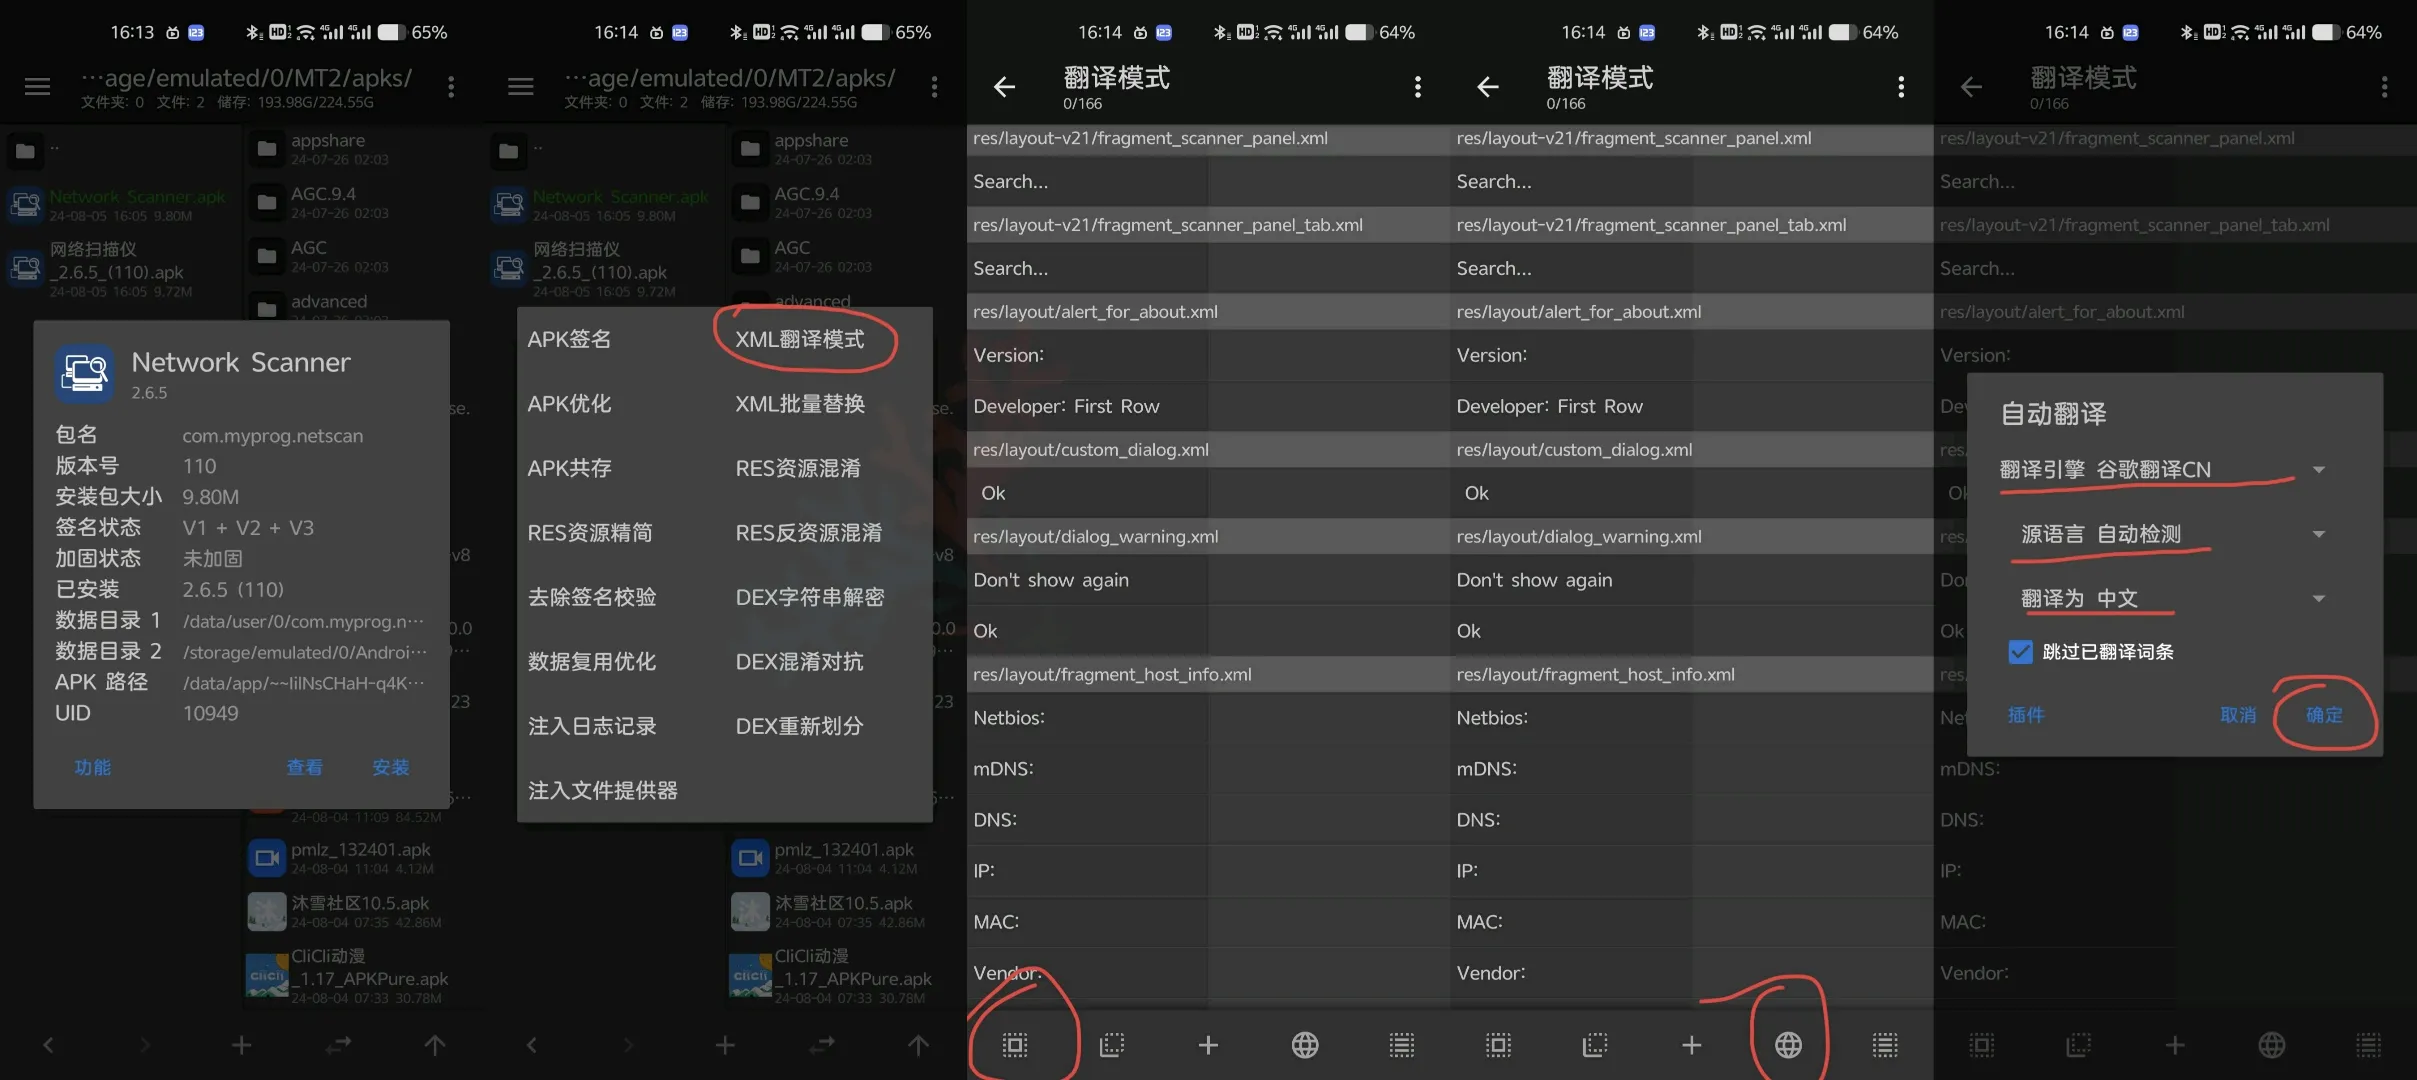Tap 沐雪社区10.5.apk in the second screenshot
The image size is (2417, 1080).
click(x=845, y=911)
